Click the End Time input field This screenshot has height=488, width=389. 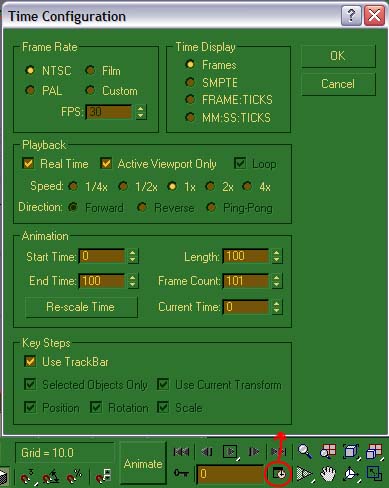tap(102, 281)
